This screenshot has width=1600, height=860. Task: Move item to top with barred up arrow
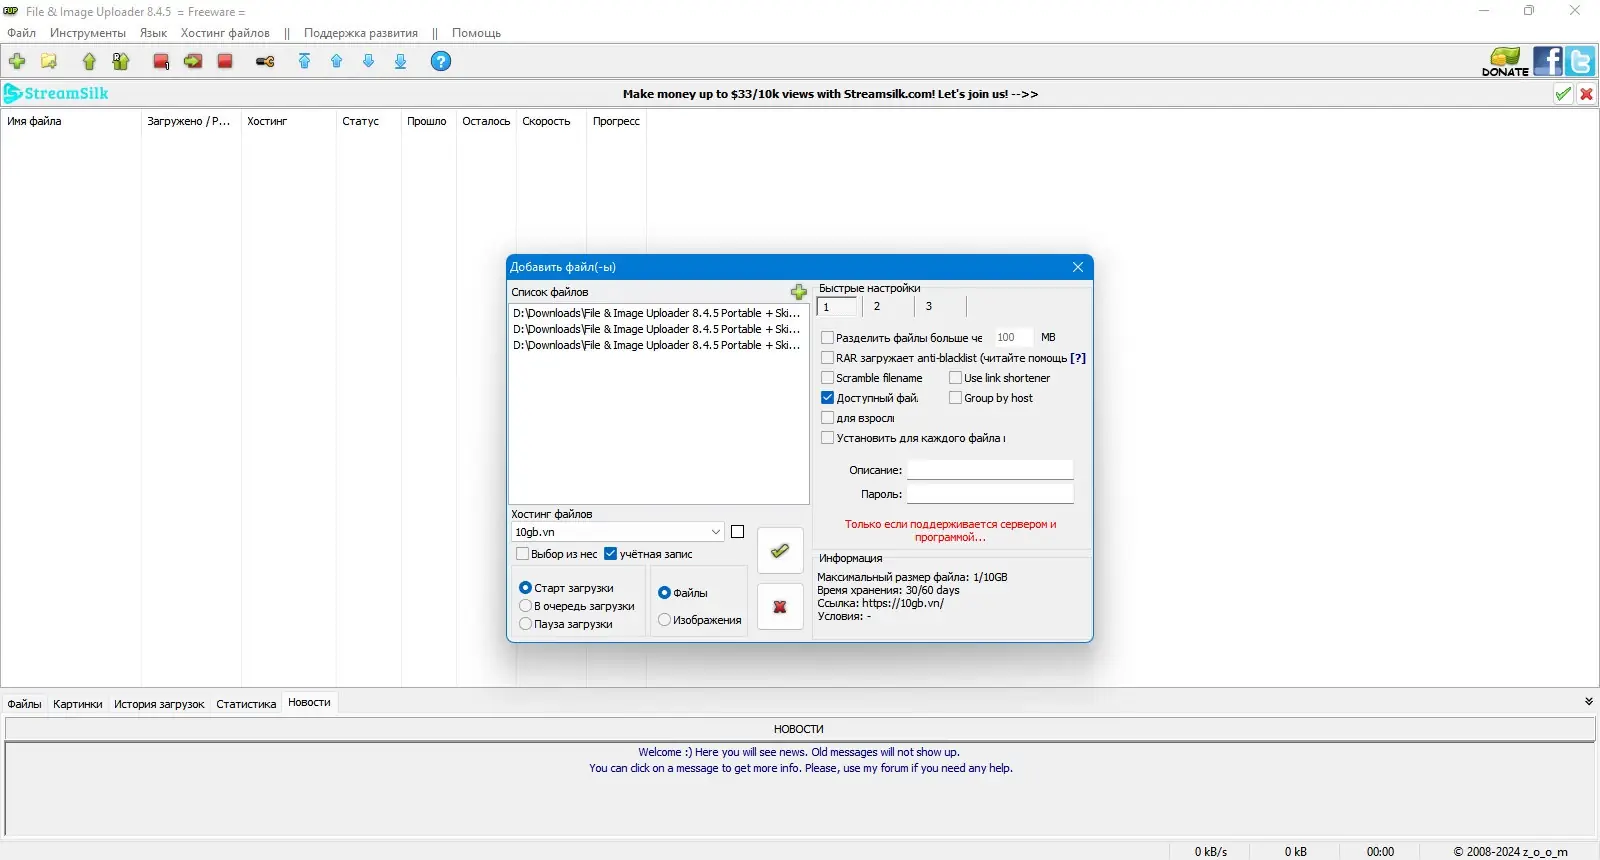tap(305, 61)
